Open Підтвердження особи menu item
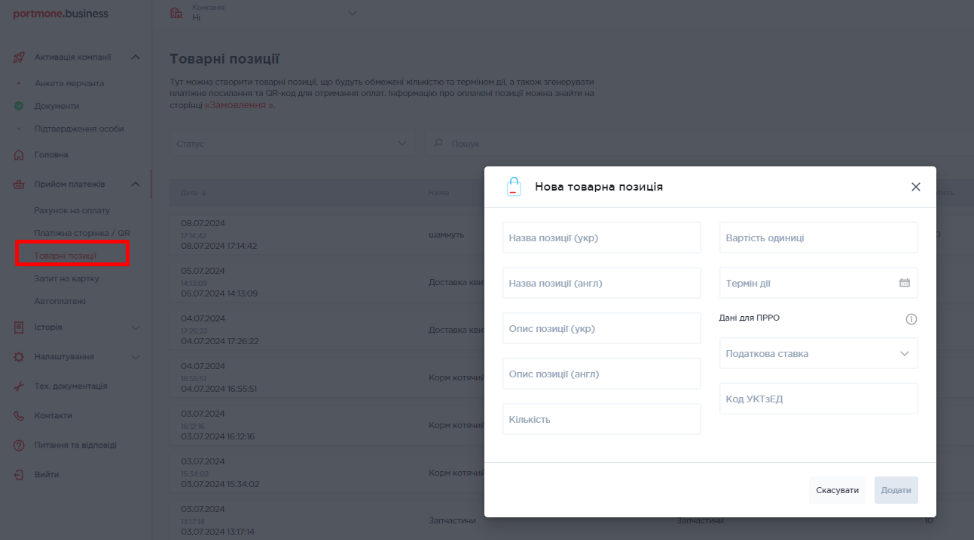The width and height of the screenshot is (974, 540). (x=79, y=129)
